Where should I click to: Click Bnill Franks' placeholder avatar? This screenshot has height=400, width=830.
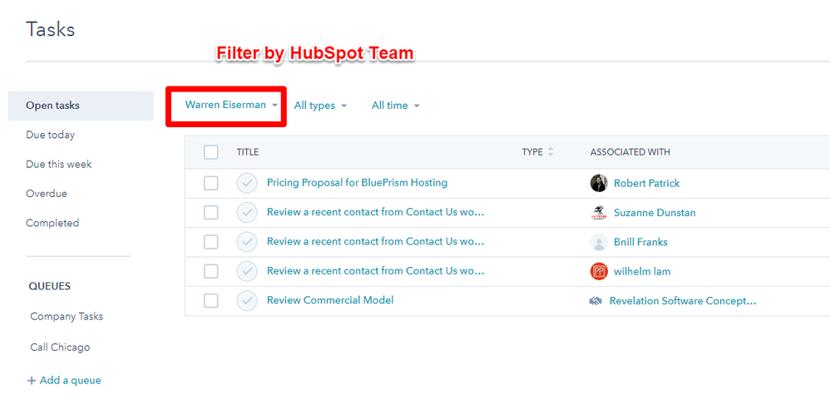(x=599, y=242)
